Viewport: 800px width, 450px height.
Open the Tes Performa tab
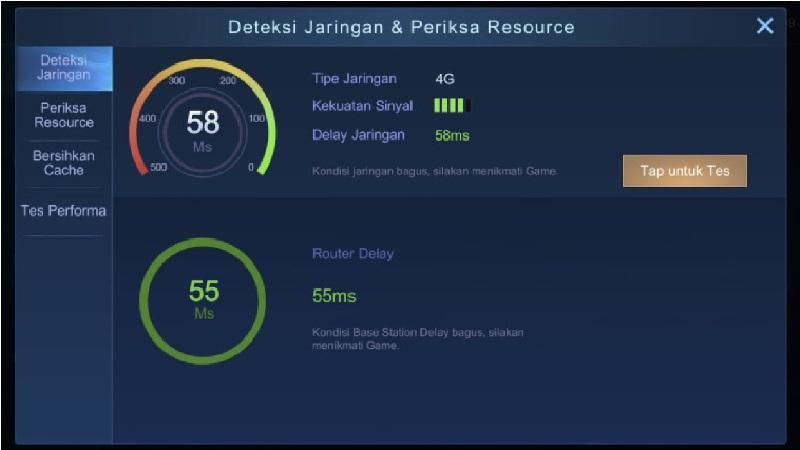tap(64, 211)
